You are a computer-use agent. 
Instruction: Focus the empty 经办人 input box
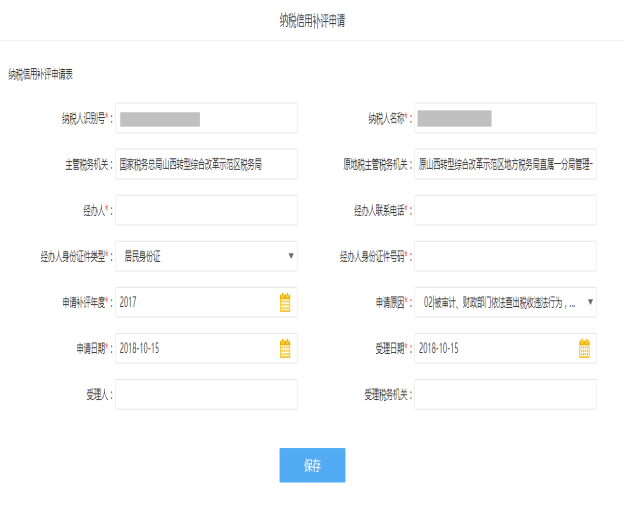click(x=206, y=210)
